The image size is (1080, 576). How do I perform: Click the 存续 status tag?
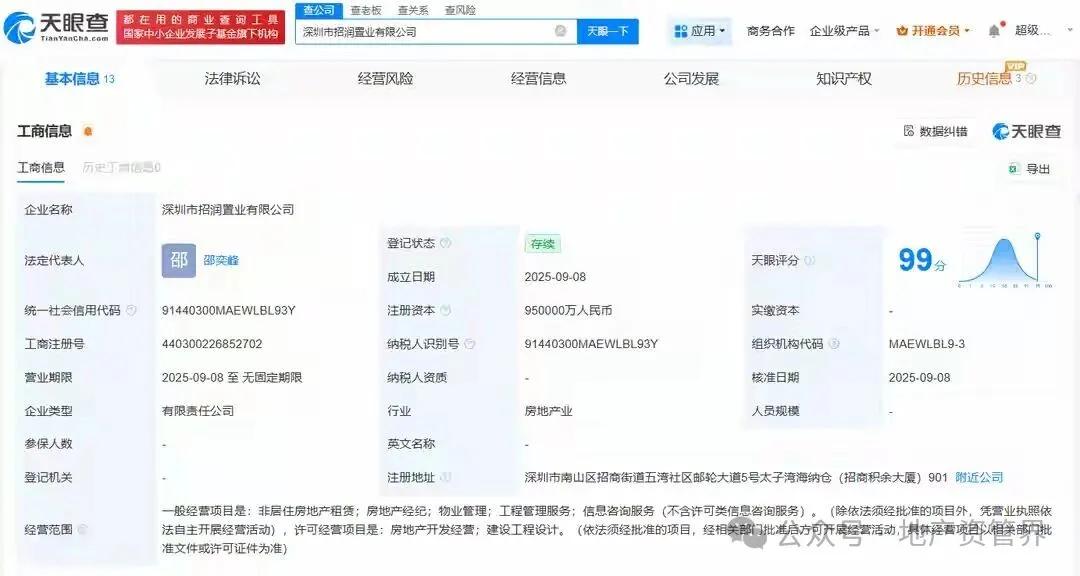coord(543,244)
